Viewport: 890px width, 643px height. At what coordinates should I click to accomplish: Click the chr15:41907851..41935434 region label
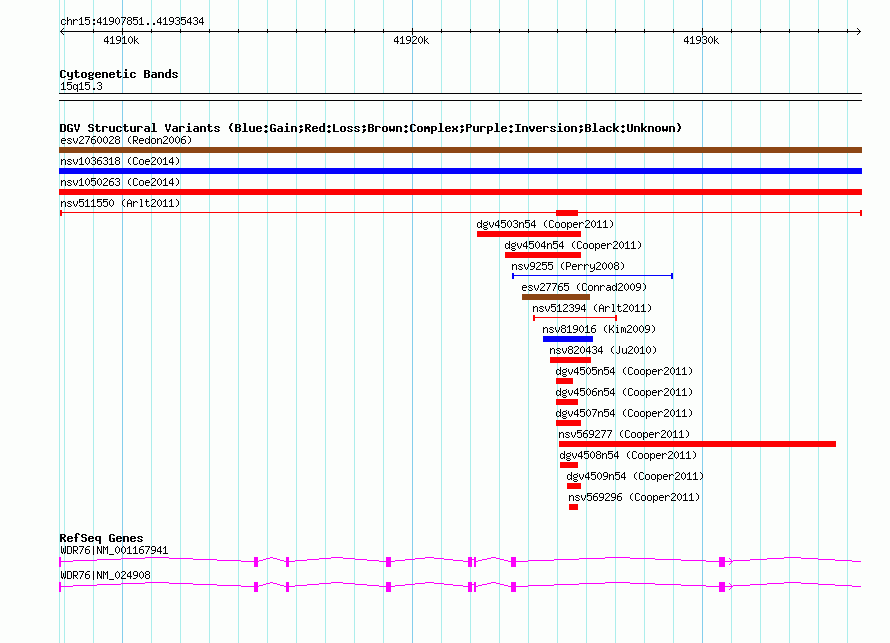click(x=132, y=22)
